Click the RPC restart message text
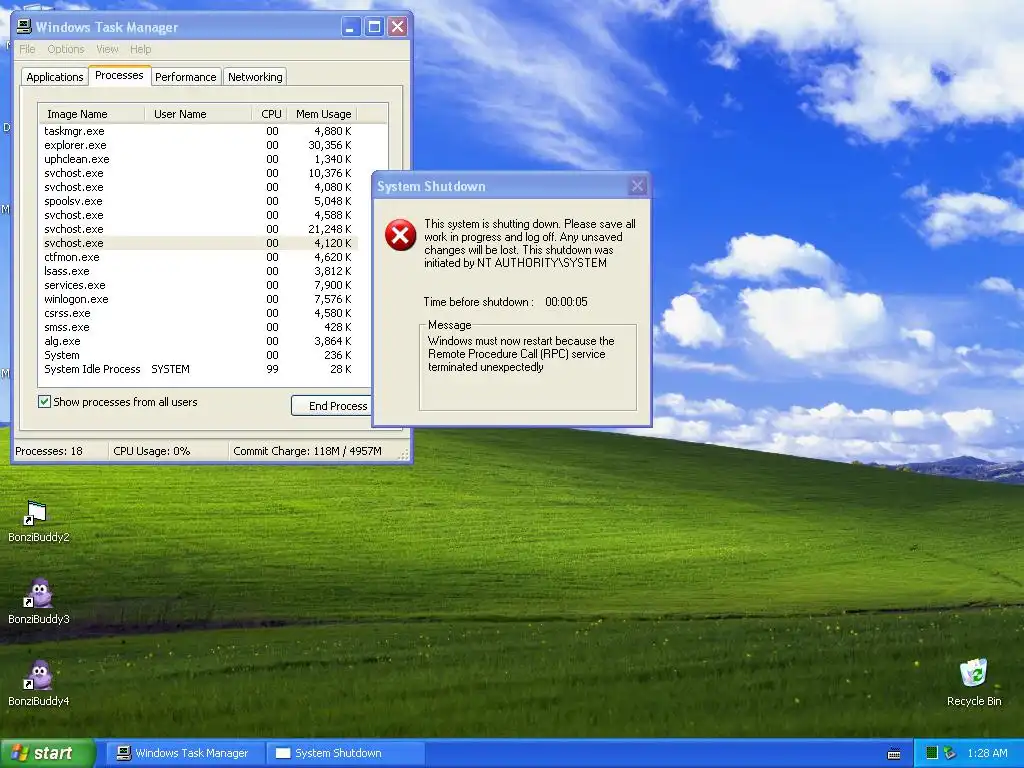1024x768 pixels. tap(521, 354)
